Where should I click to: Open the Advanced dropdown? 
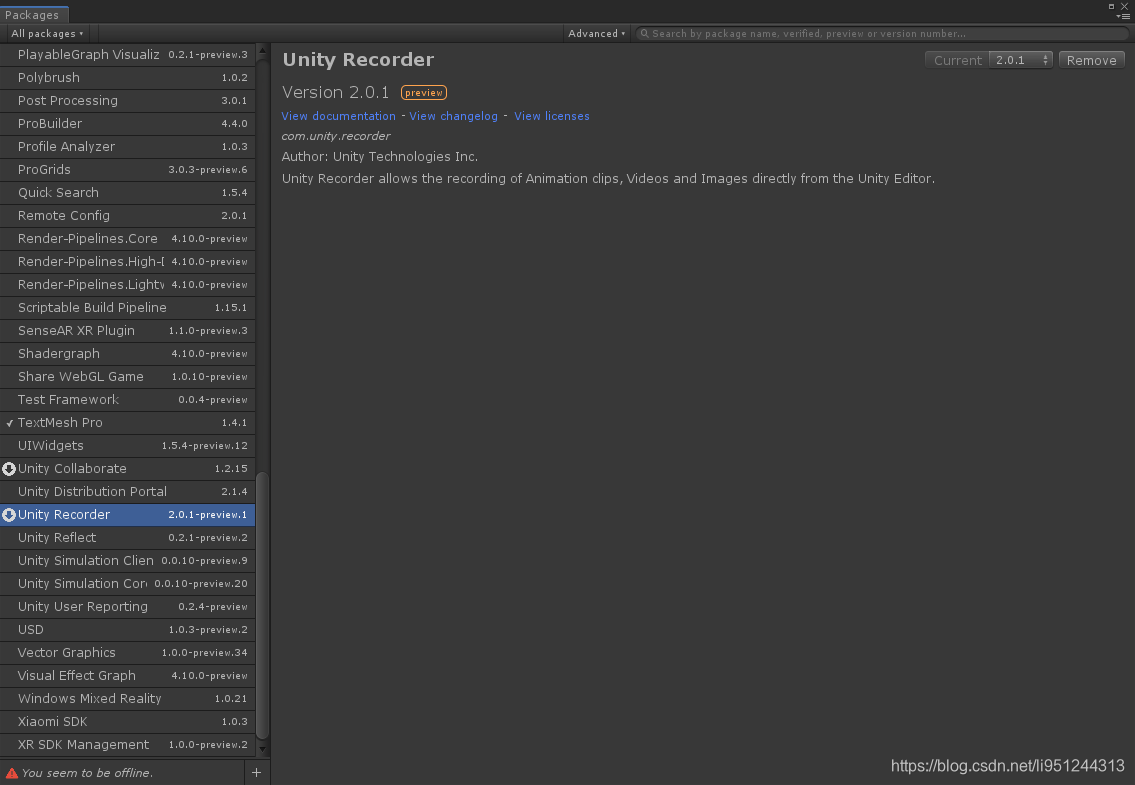point(596,33)
